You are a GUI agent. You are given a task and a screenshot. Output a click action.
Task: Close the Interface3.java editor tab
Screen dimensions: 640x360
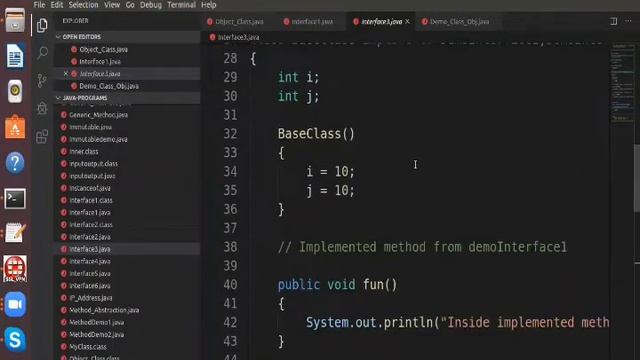407,22
